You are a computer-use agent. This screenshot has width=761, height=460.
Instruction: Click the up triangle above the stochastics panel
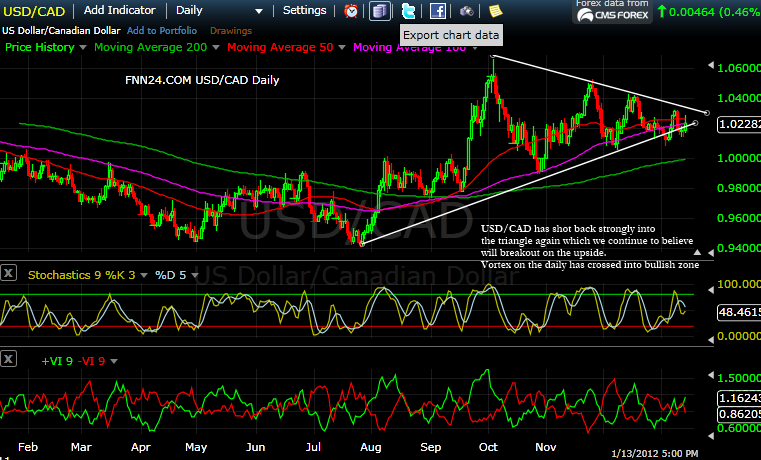[697, 253]
